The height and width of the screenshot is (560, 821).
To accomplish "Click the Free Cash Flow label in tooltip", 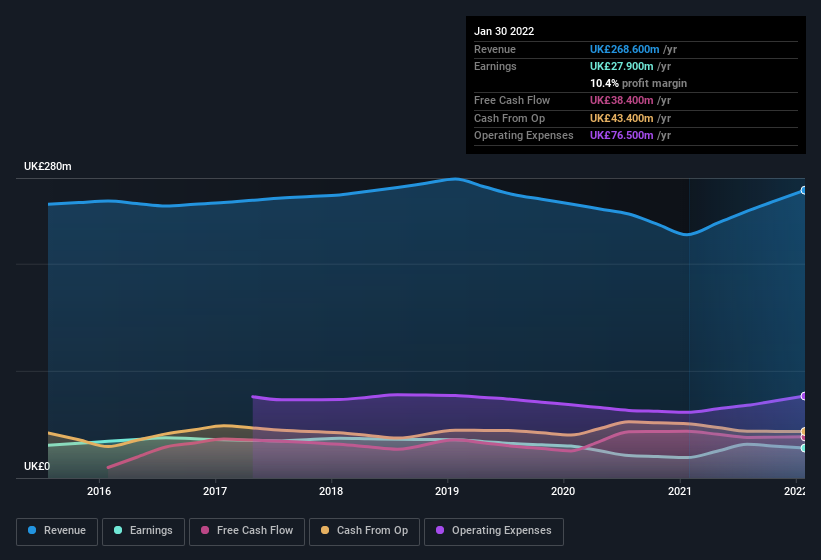I will 512,100.
